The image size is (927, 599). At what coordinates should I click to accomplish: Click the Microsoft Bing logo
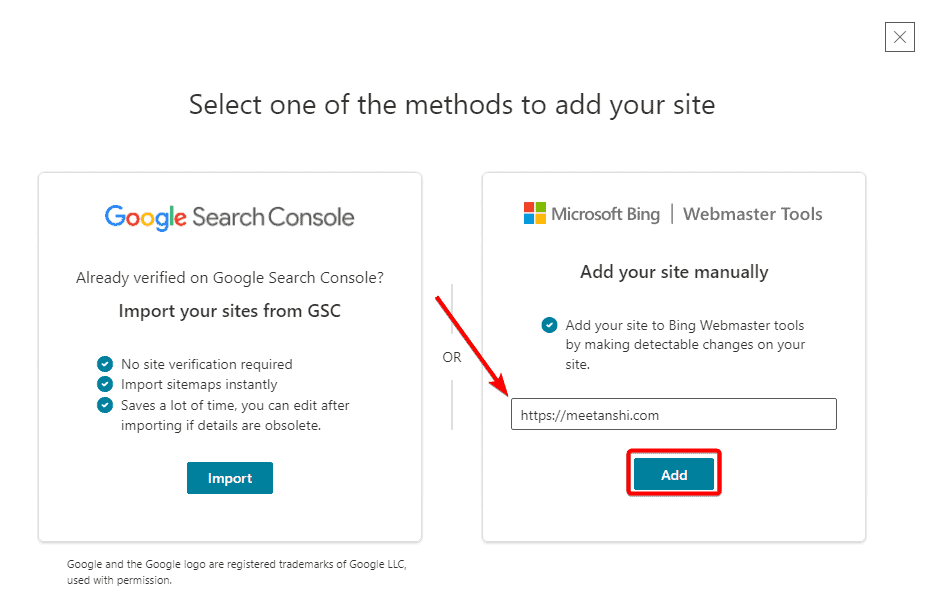coord(591,213)
